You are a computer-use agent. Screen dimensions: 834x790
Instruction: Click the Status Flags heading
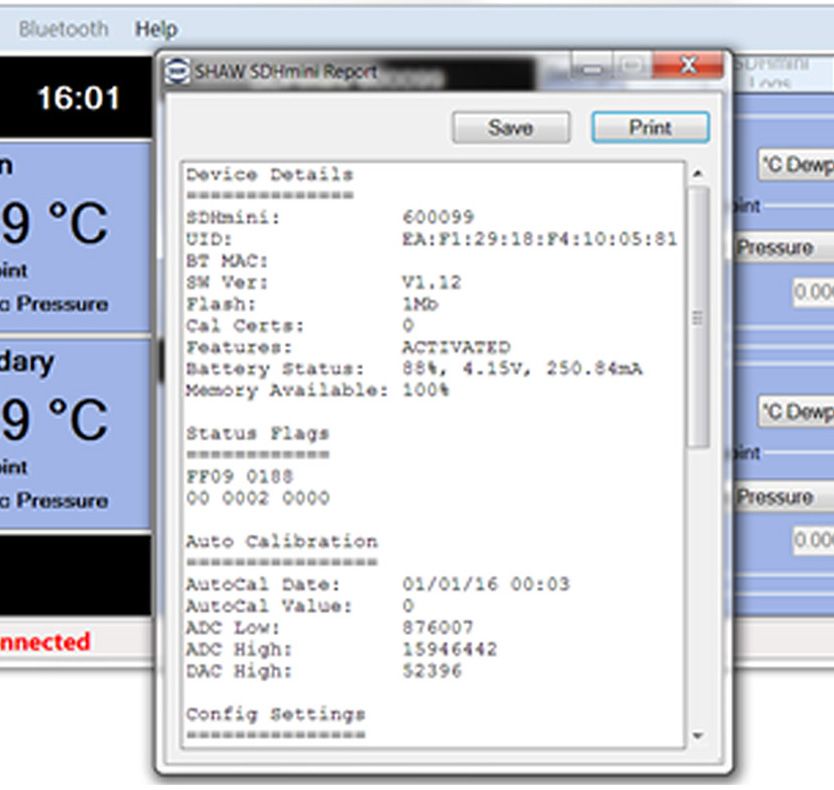click(257, 433)
